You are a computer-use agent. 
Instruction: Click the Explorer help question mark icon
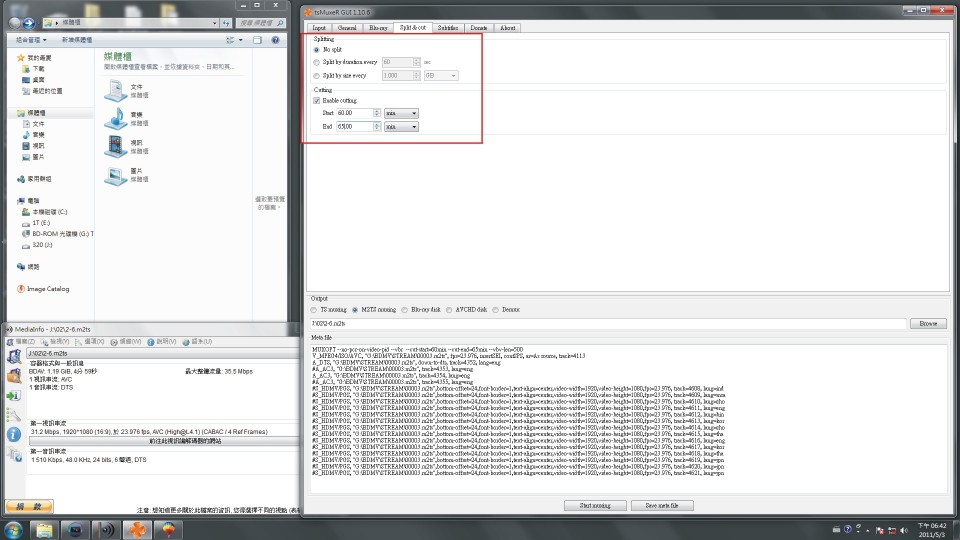(274, 40)
